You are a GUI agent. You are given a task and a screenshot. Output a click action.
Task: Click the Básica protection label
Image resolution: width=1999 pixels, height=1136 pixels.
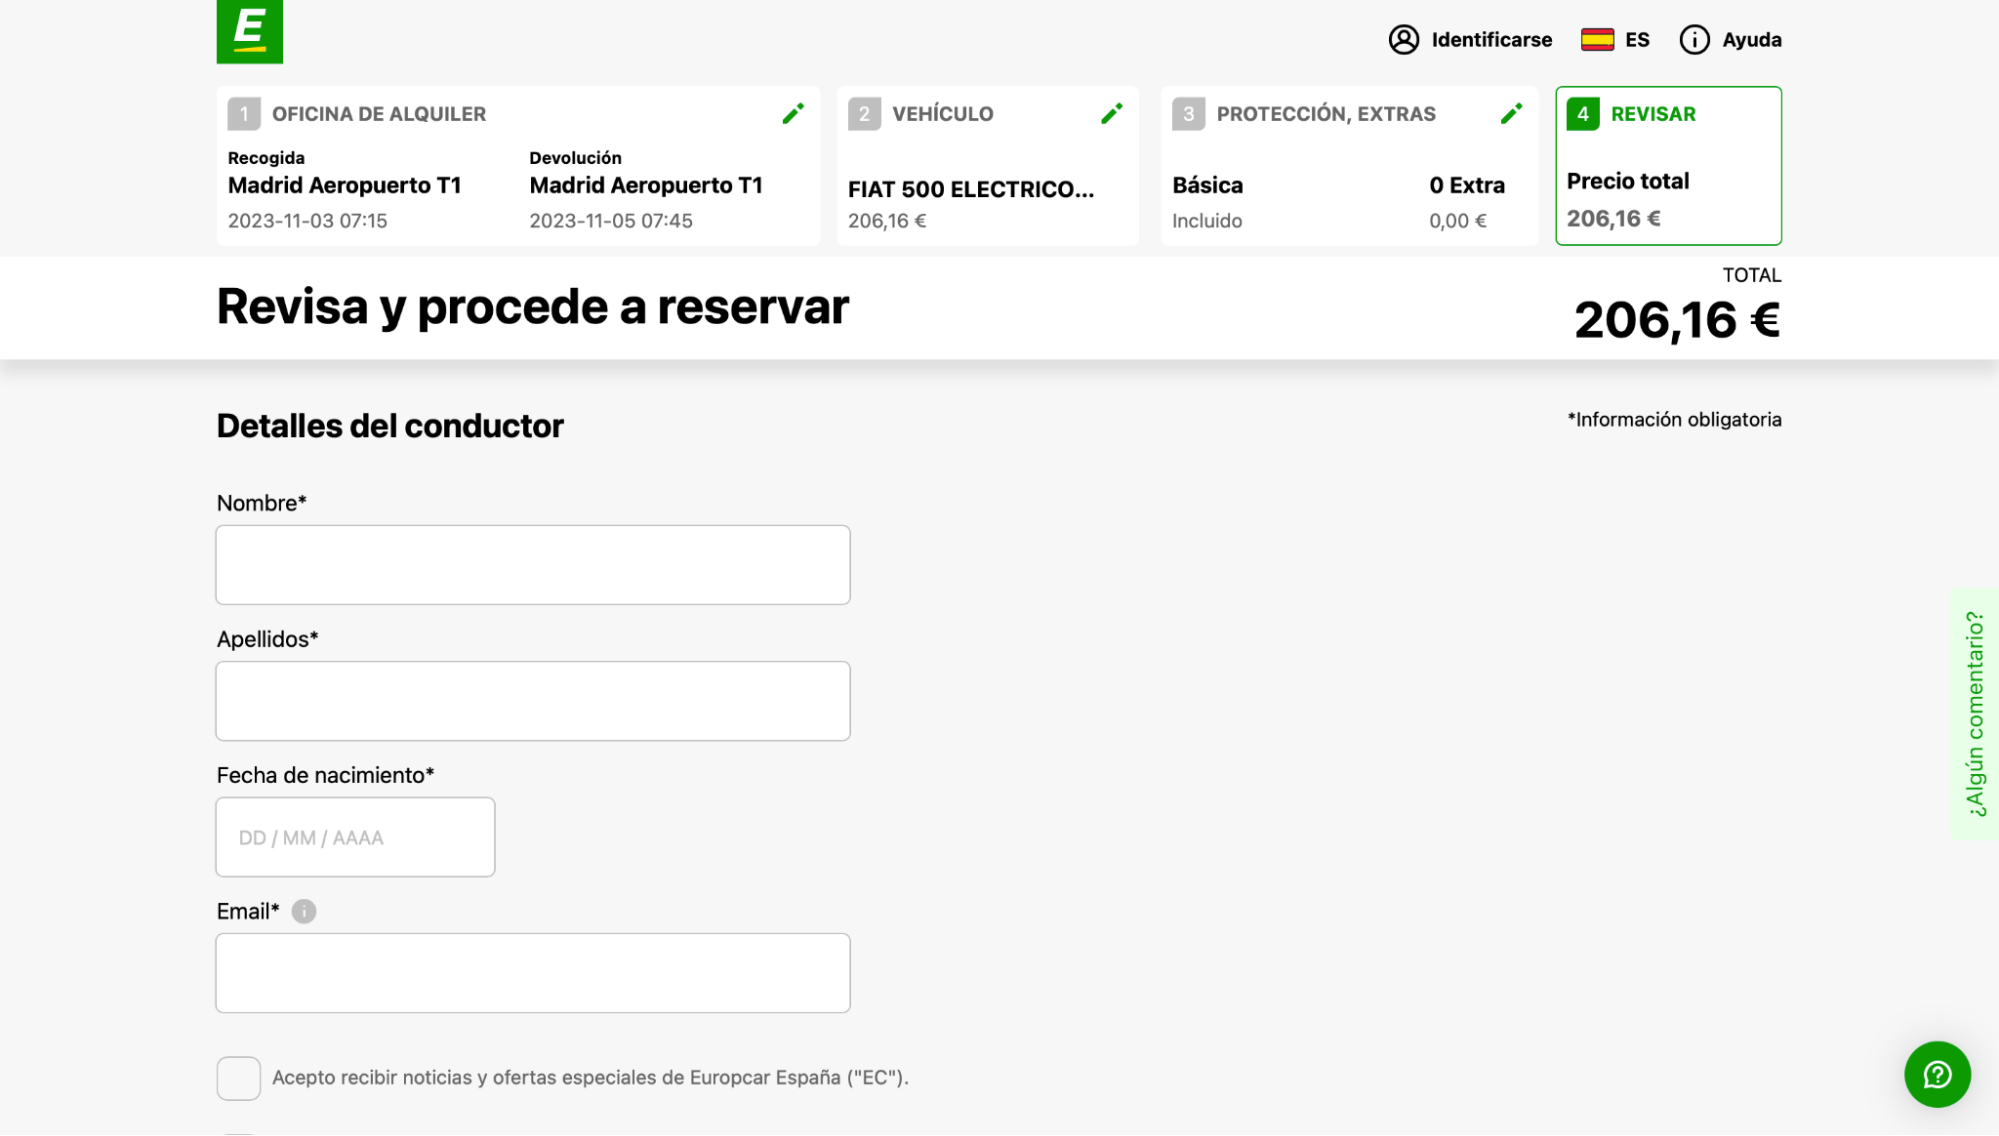(x=1207, y=186)
